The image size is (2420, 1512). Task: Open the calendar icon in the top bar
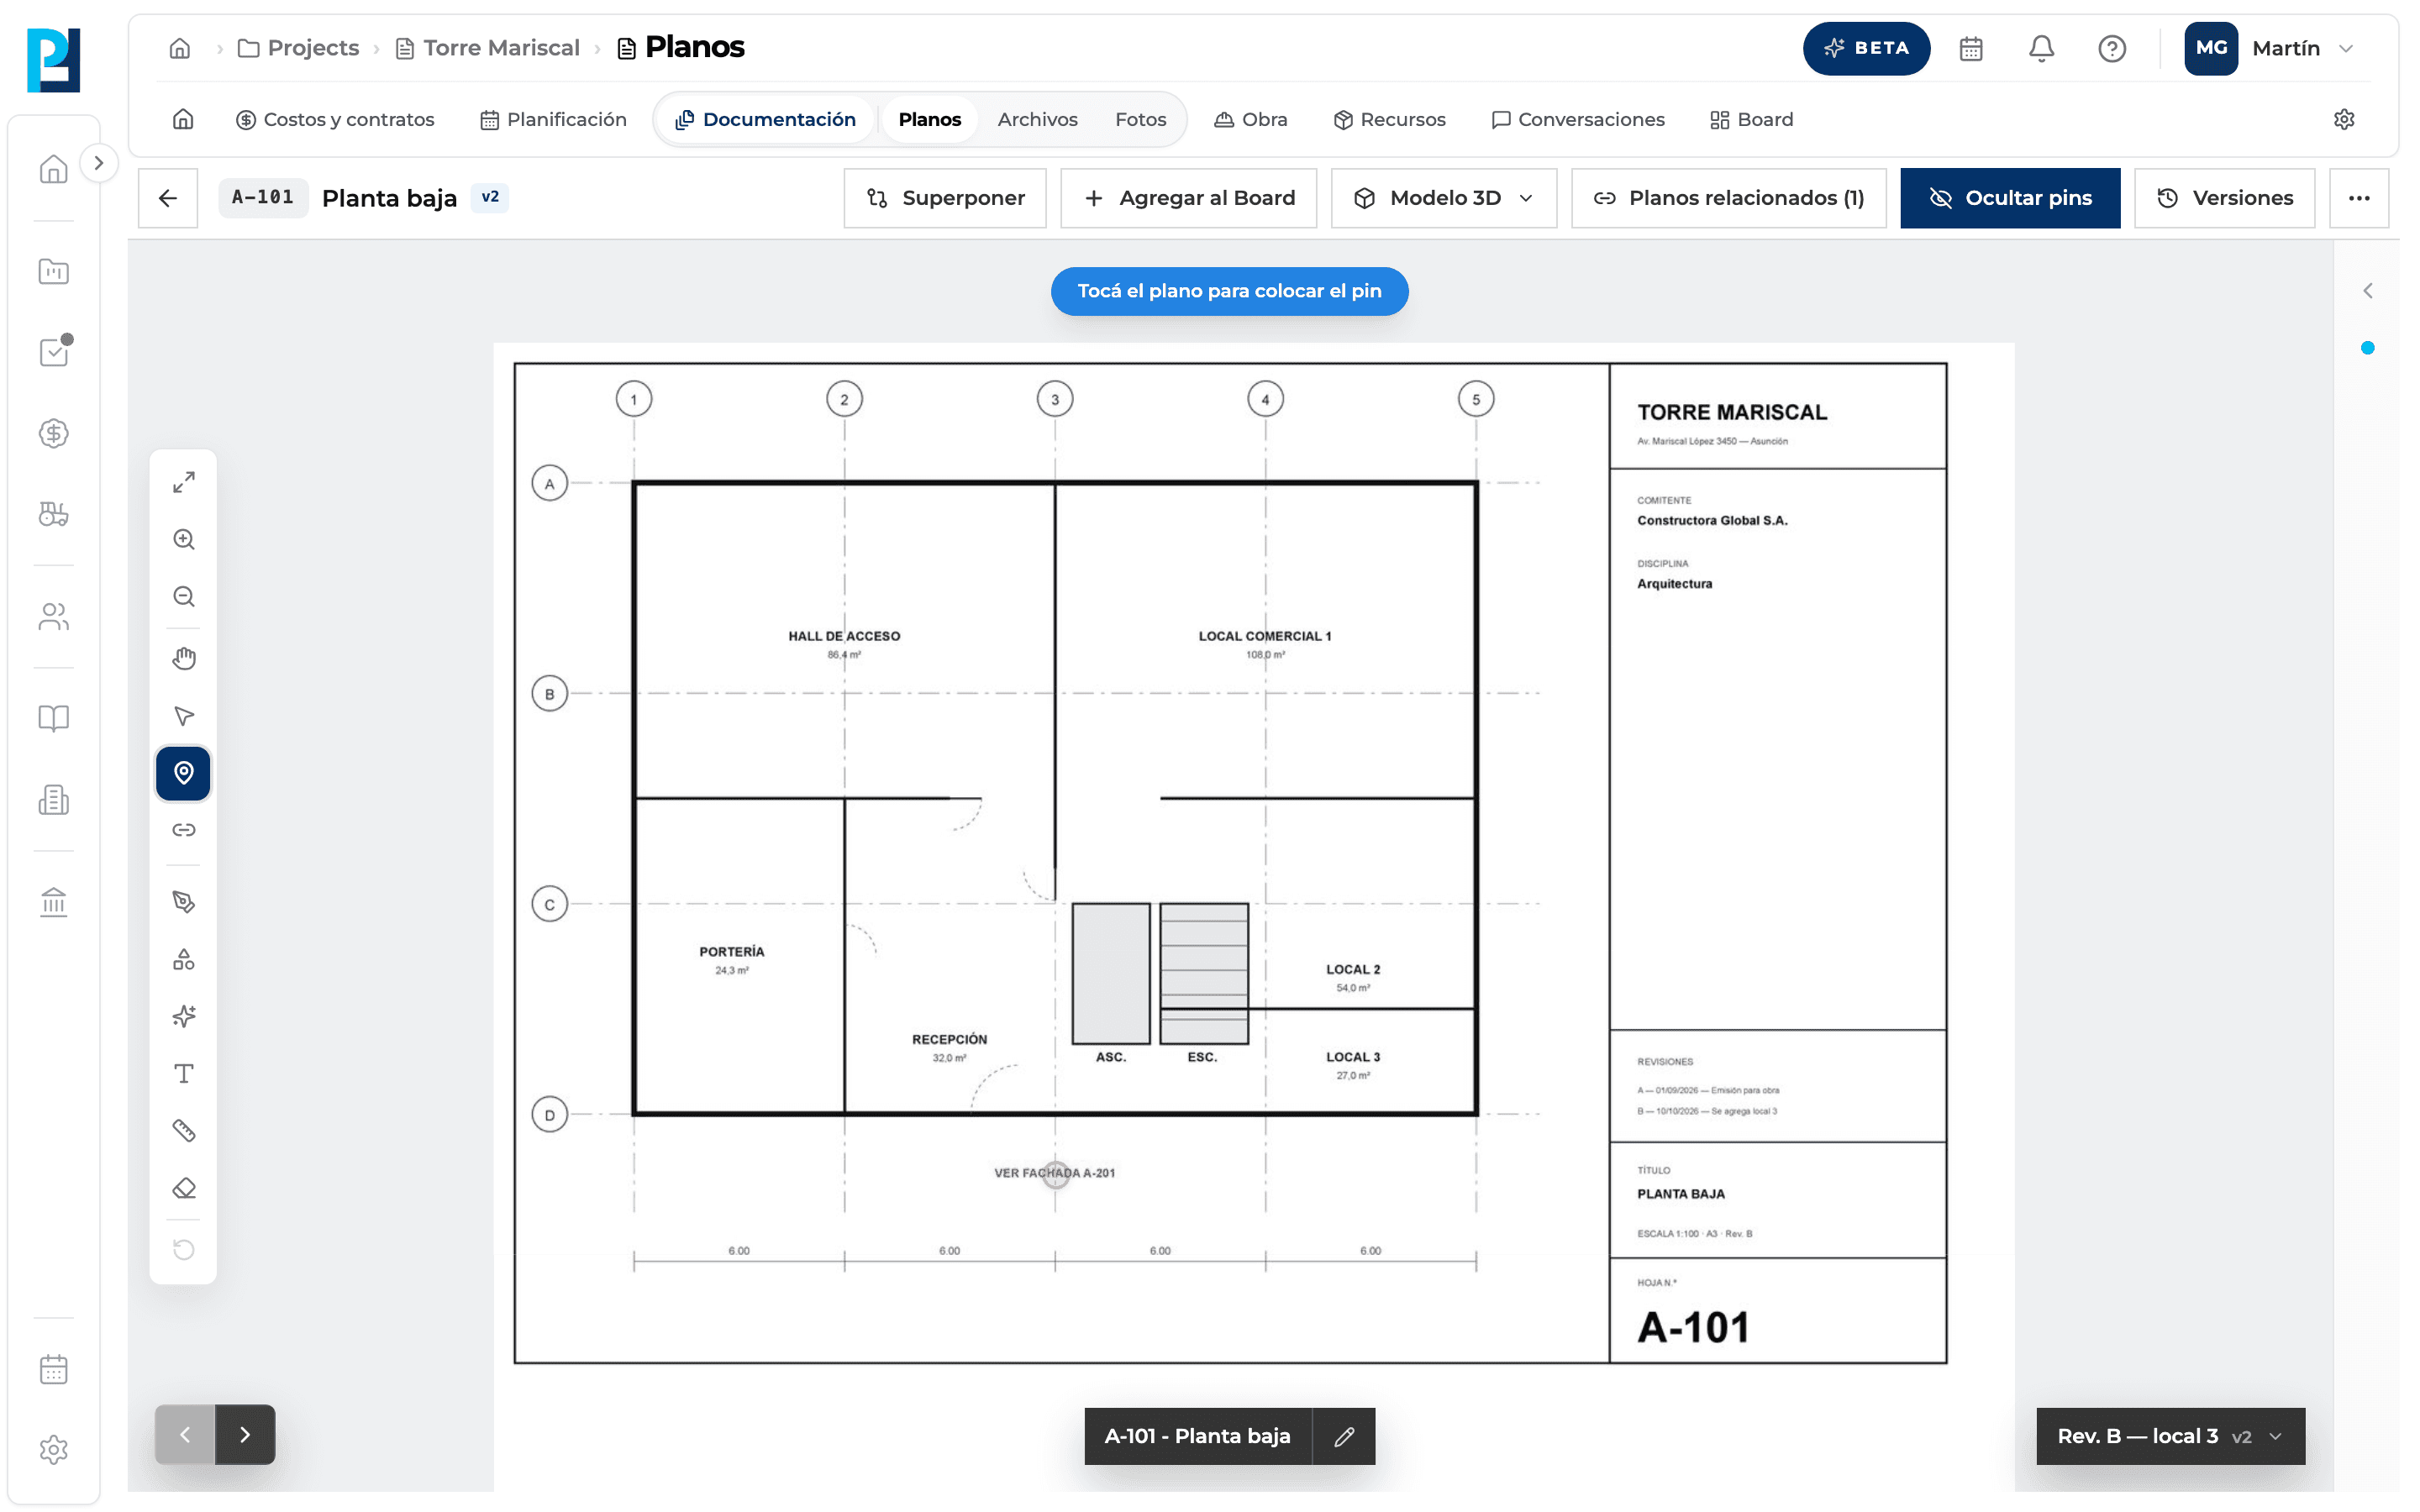click(1970, 48)
